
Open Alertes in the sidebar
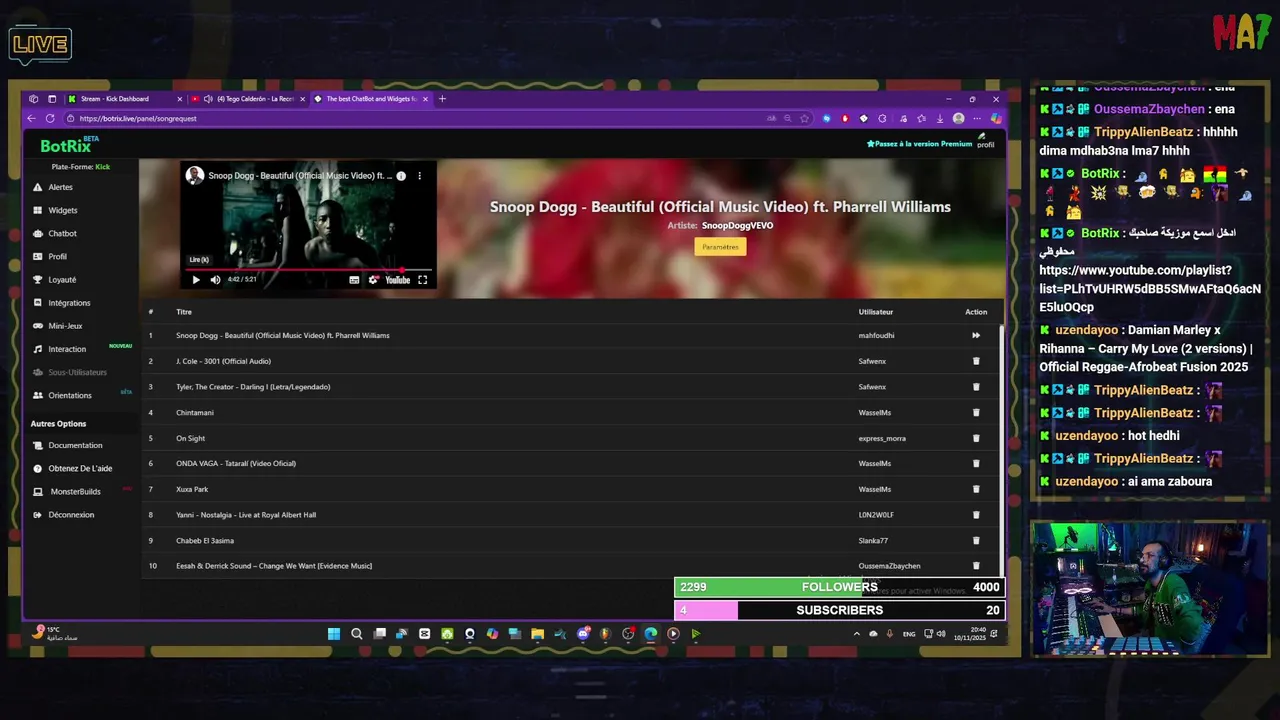click(60, 187)
